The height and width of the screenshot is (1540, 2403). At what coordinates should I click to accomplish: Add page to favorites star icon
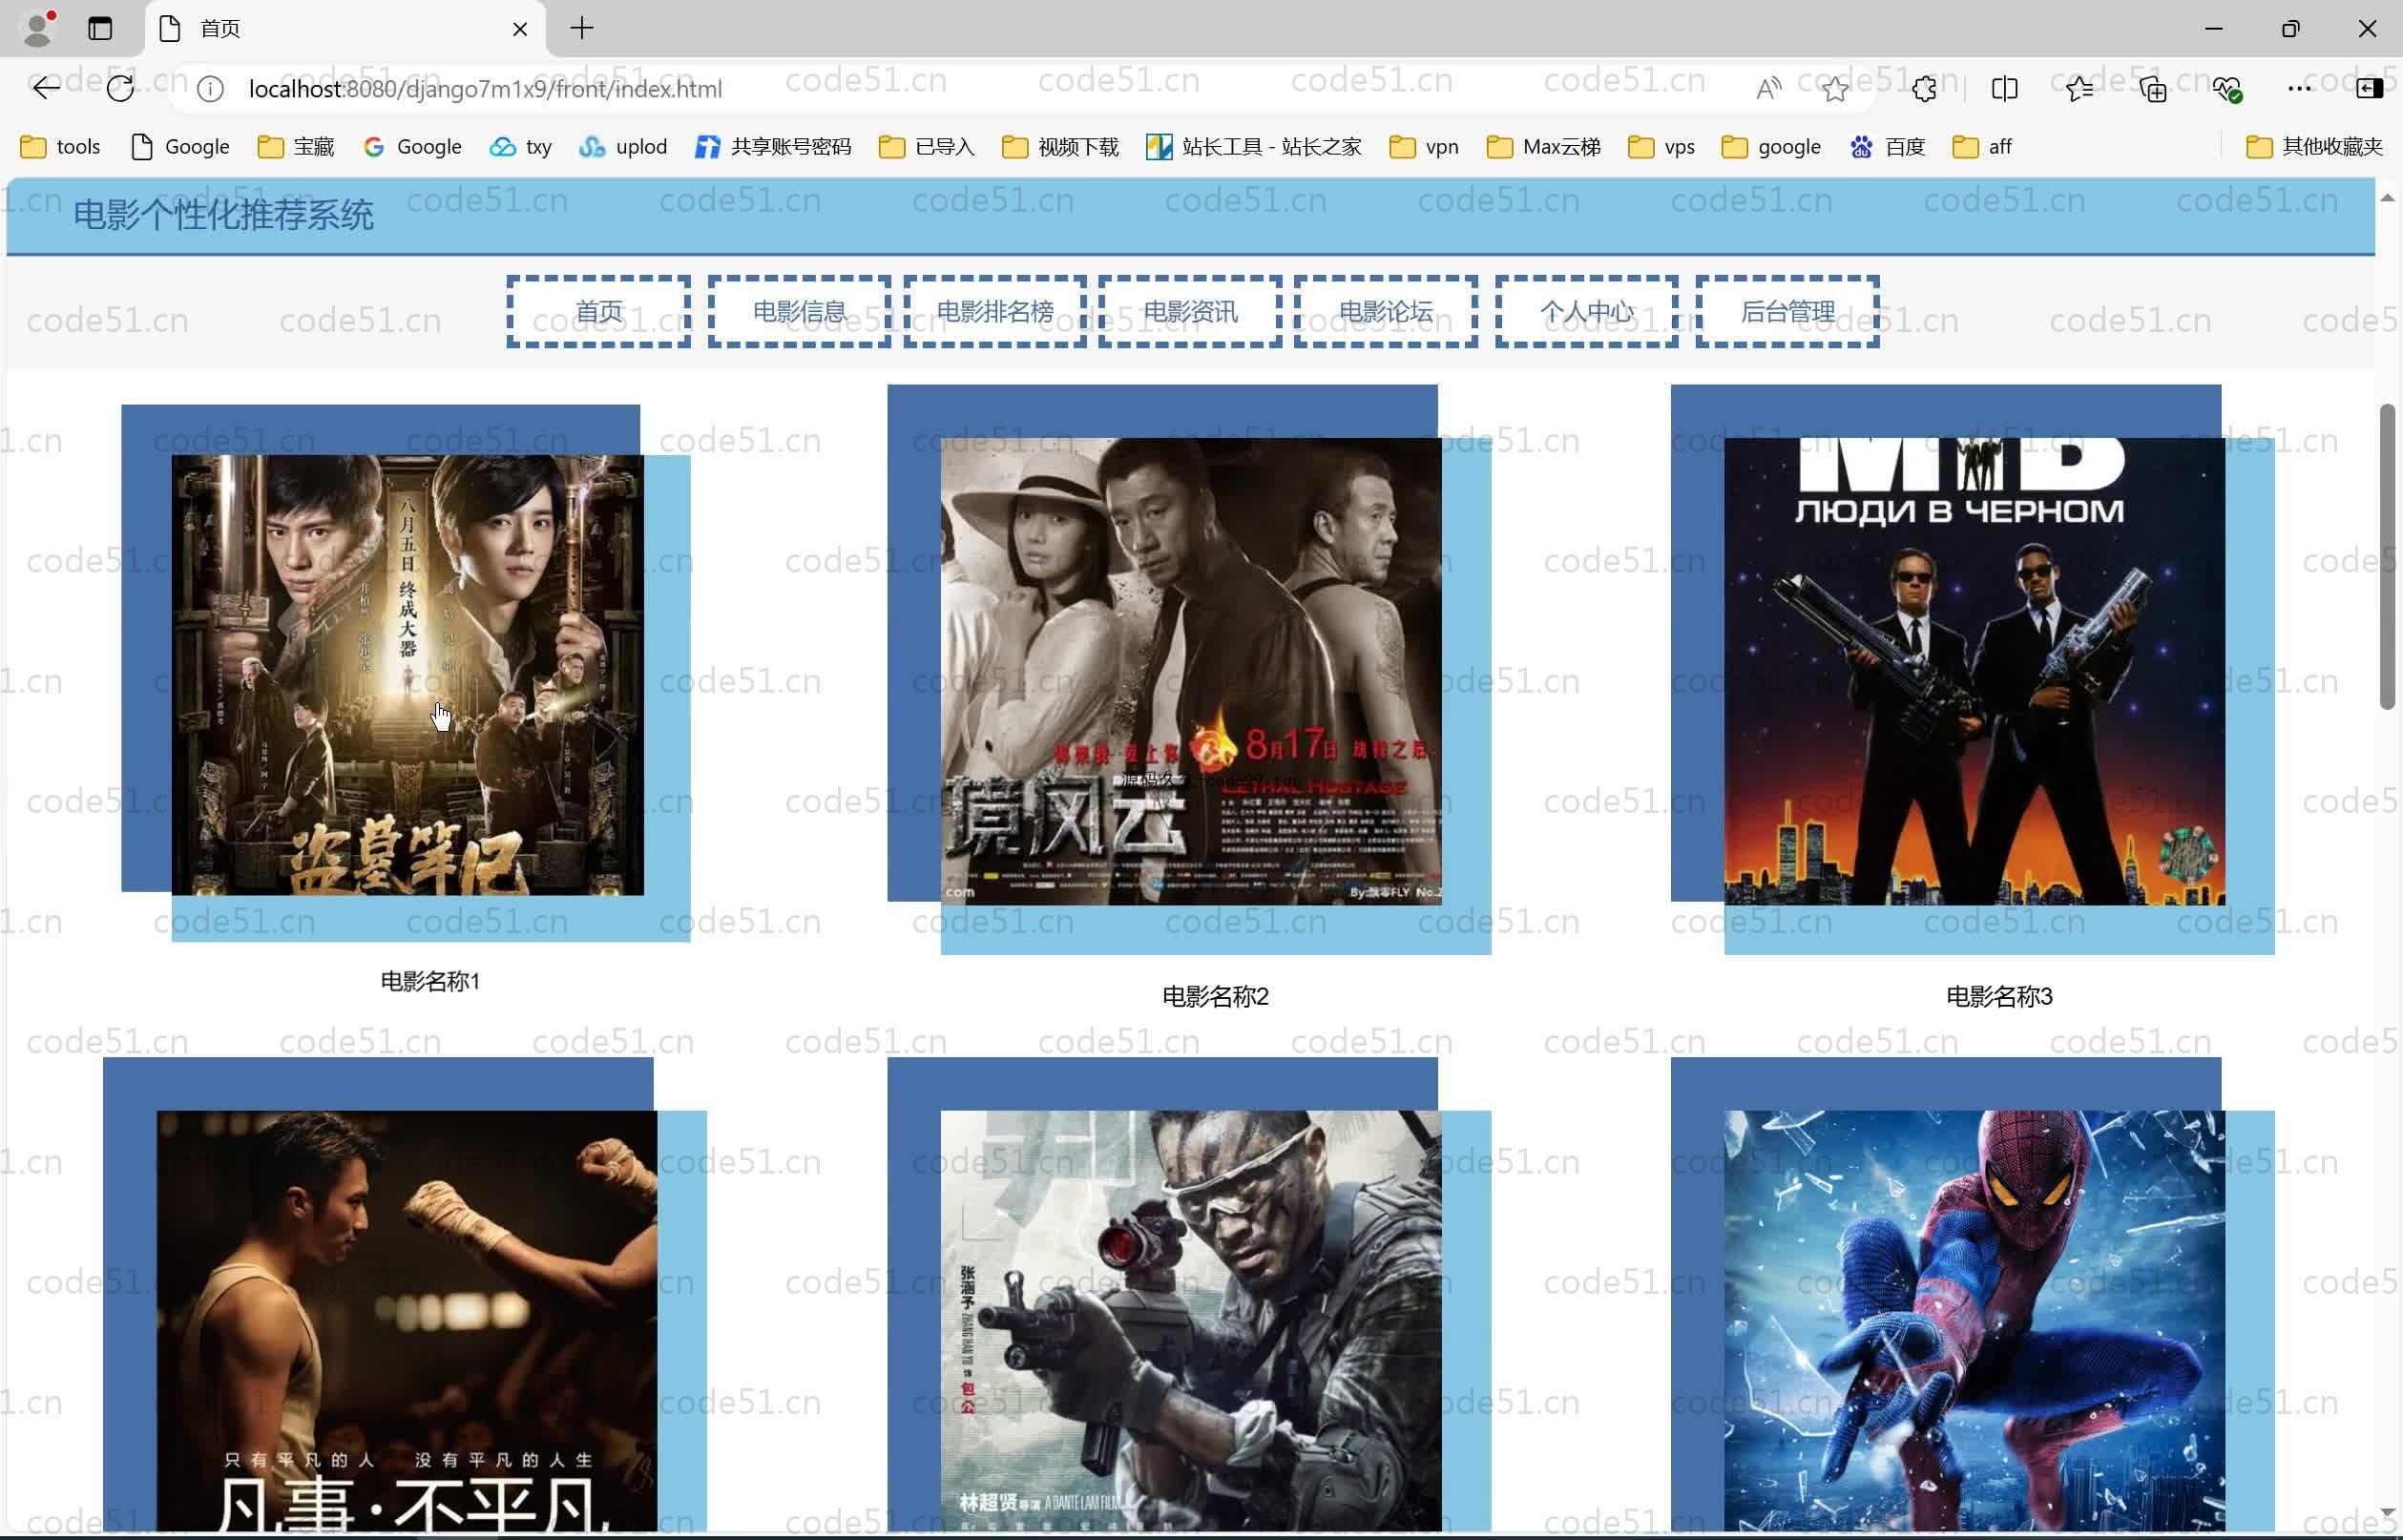[1834, 89]
